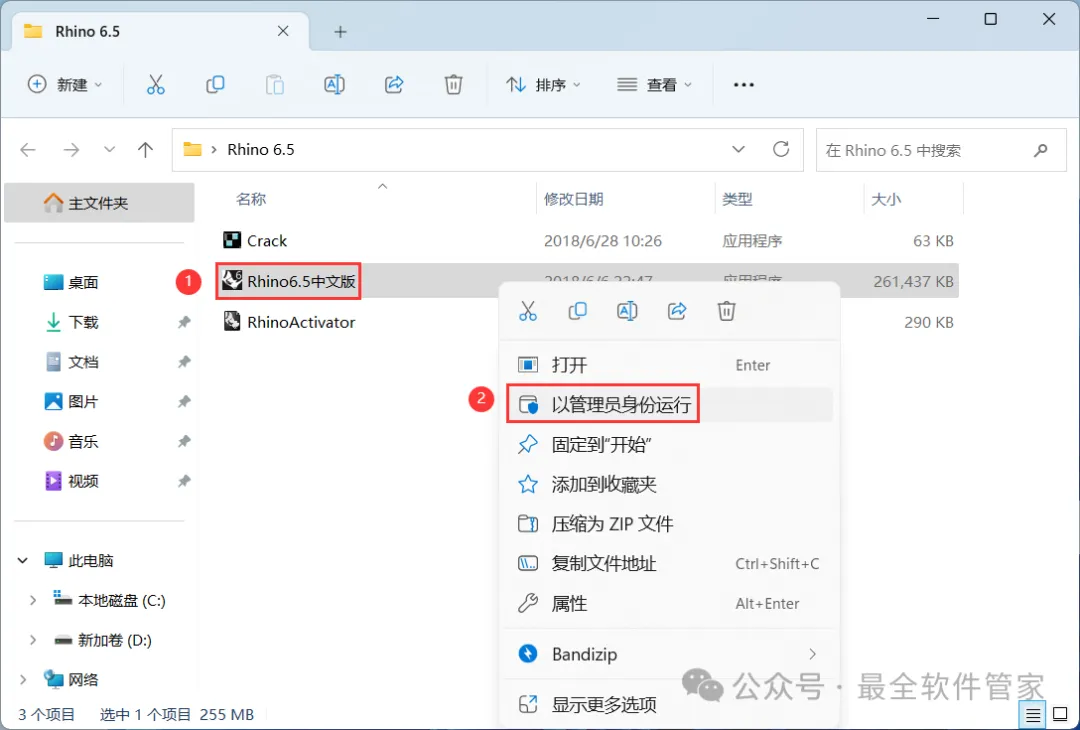Select 主文件夹 in the sidebar
The height and width of the screenshot is (730, 1080).
(x=99, y=203)
